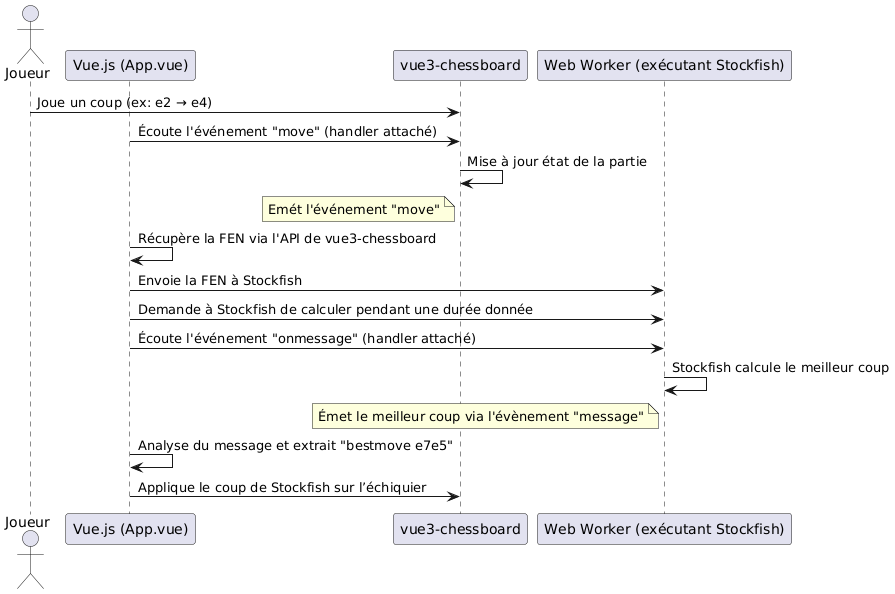895x594 pixels.
Task: Click the top vue3-chessboard participant box
Action: (x=460, y=66)
